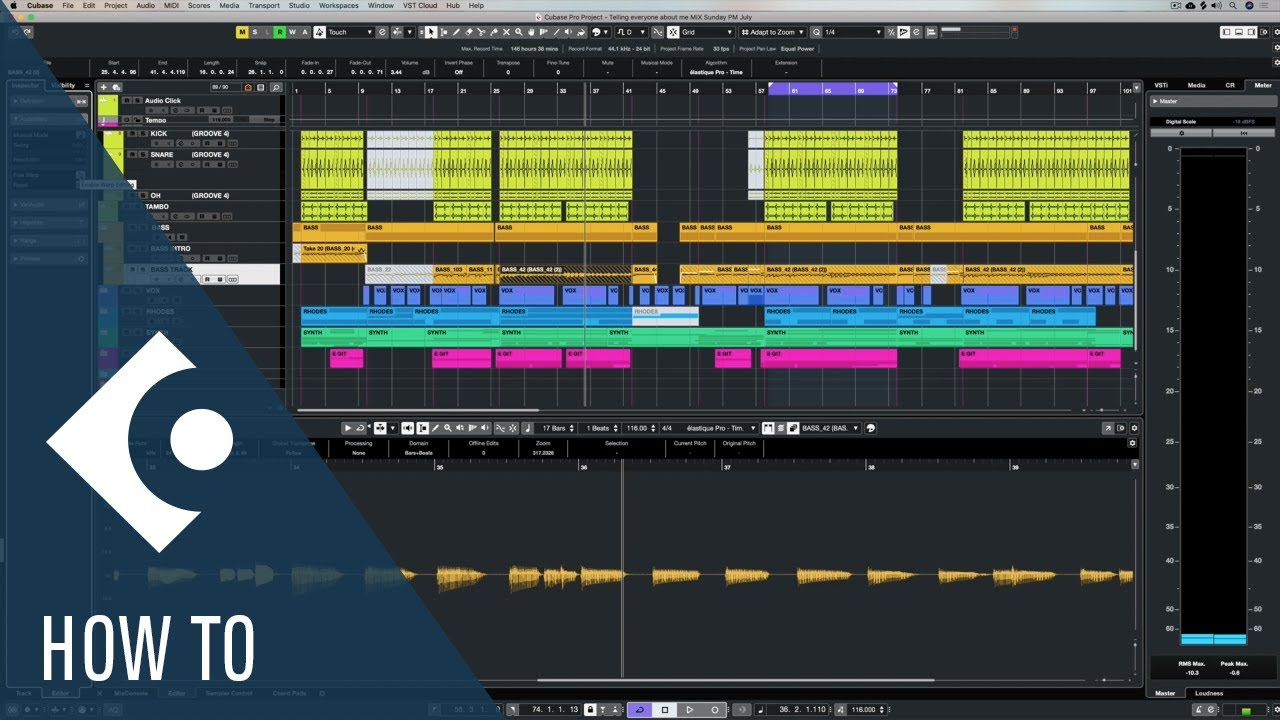Toggle global Read automation R button
The width and height of the screenshot is (1280, 720).
coord(279,32)
